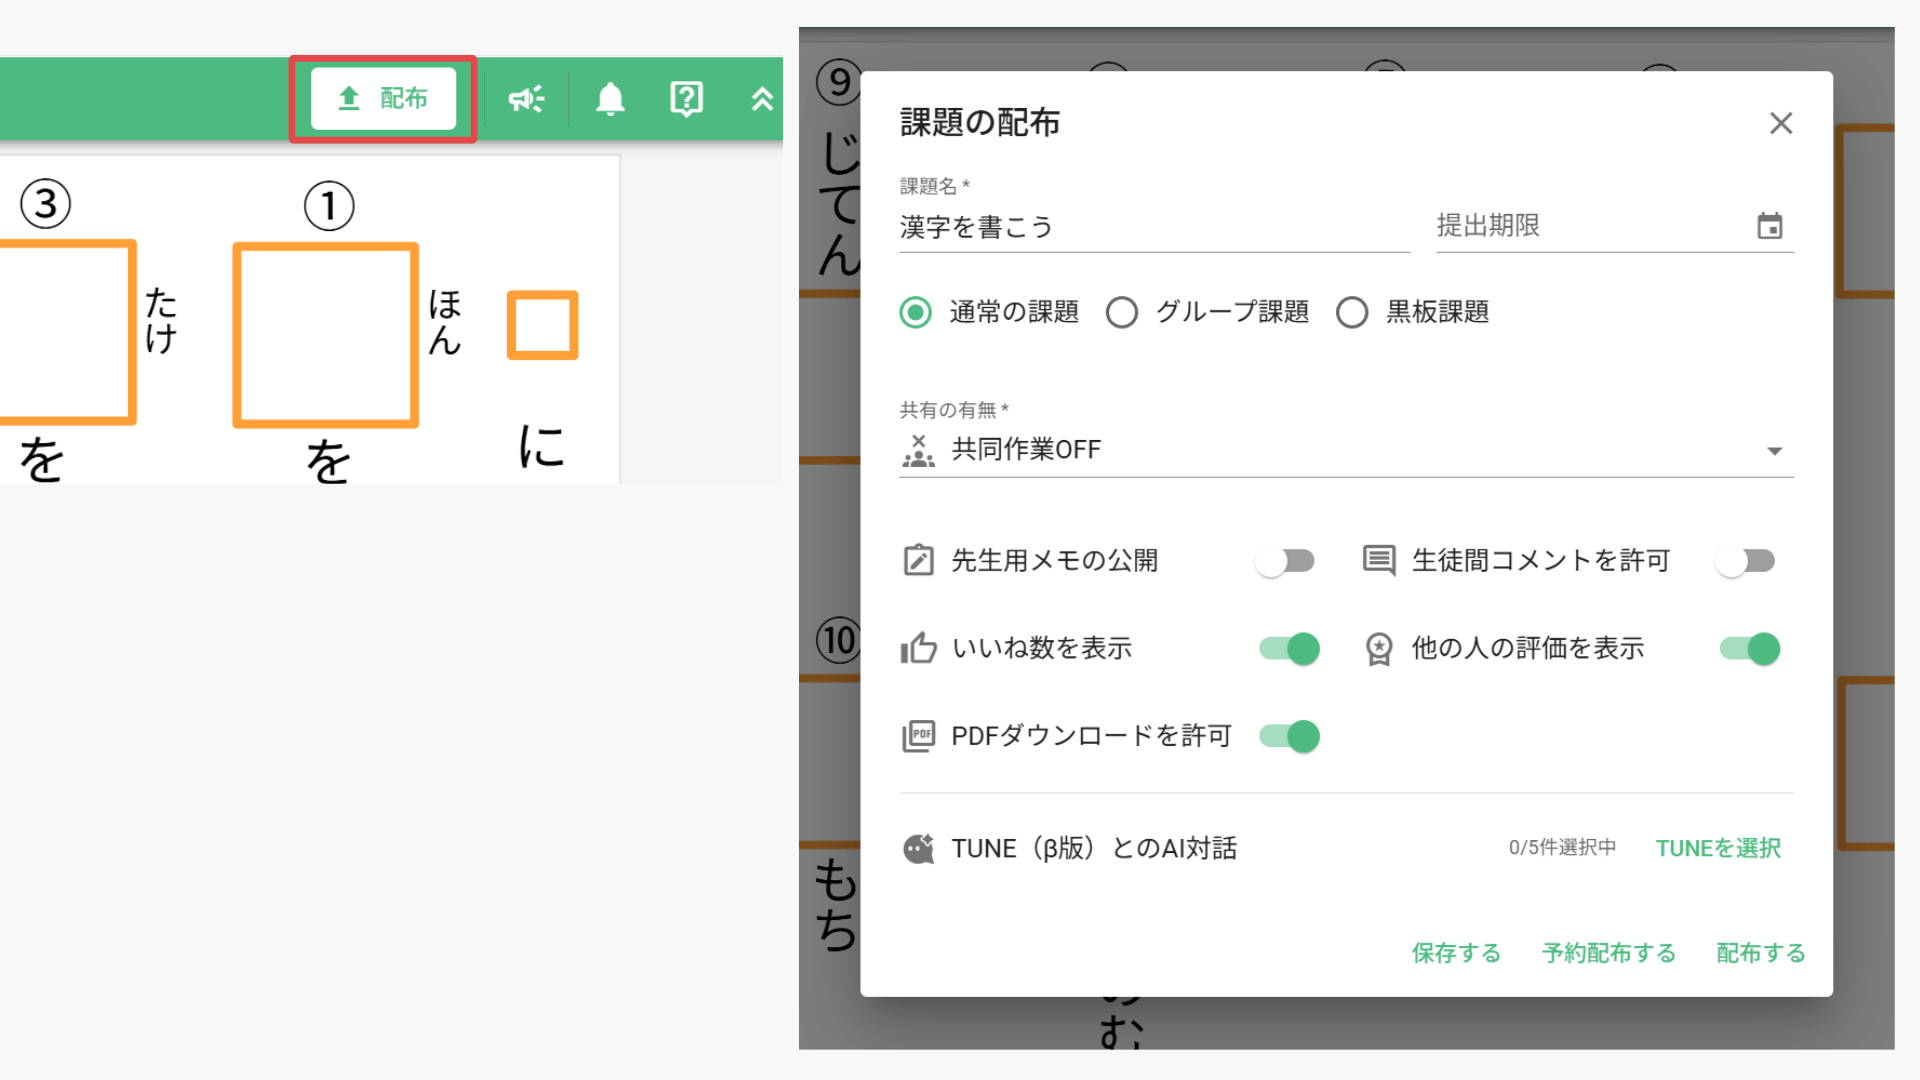The height and width of the screenshot is (1080, 1920).
Task: Click the 共同作業OFF people icon
Action: tap(918, 450)
